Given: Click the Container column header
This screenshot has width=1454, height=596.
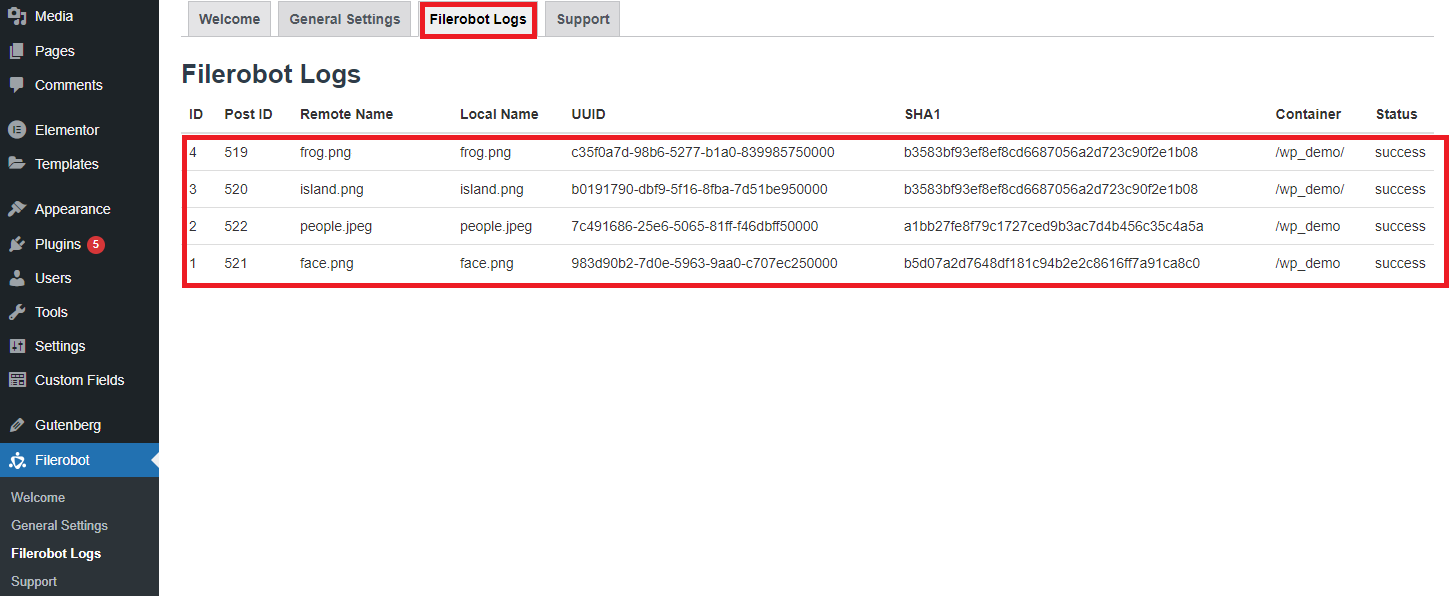Looking at the screenshot, I should point(1308,114).
